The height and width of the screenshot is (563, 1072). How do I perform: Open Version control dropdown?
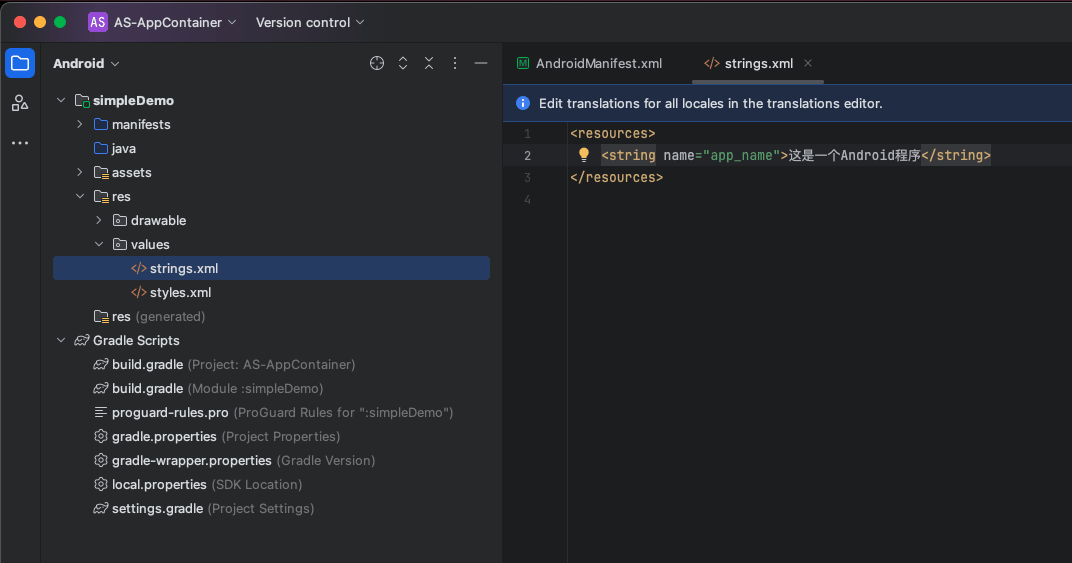click(310, 22)
